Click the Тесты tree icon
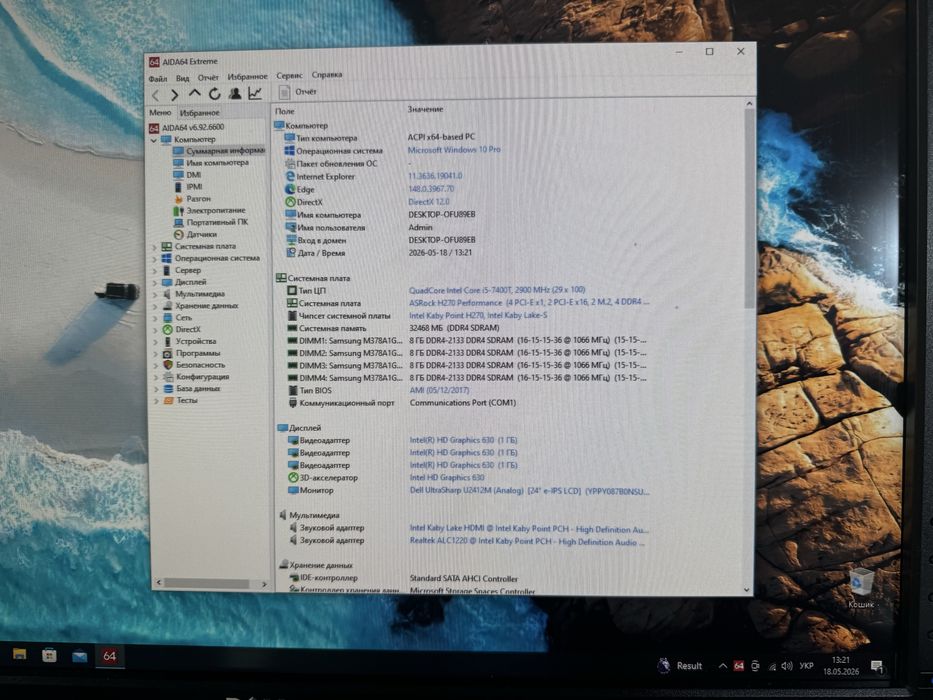The image size is (933, 700). tap(168, 401)
